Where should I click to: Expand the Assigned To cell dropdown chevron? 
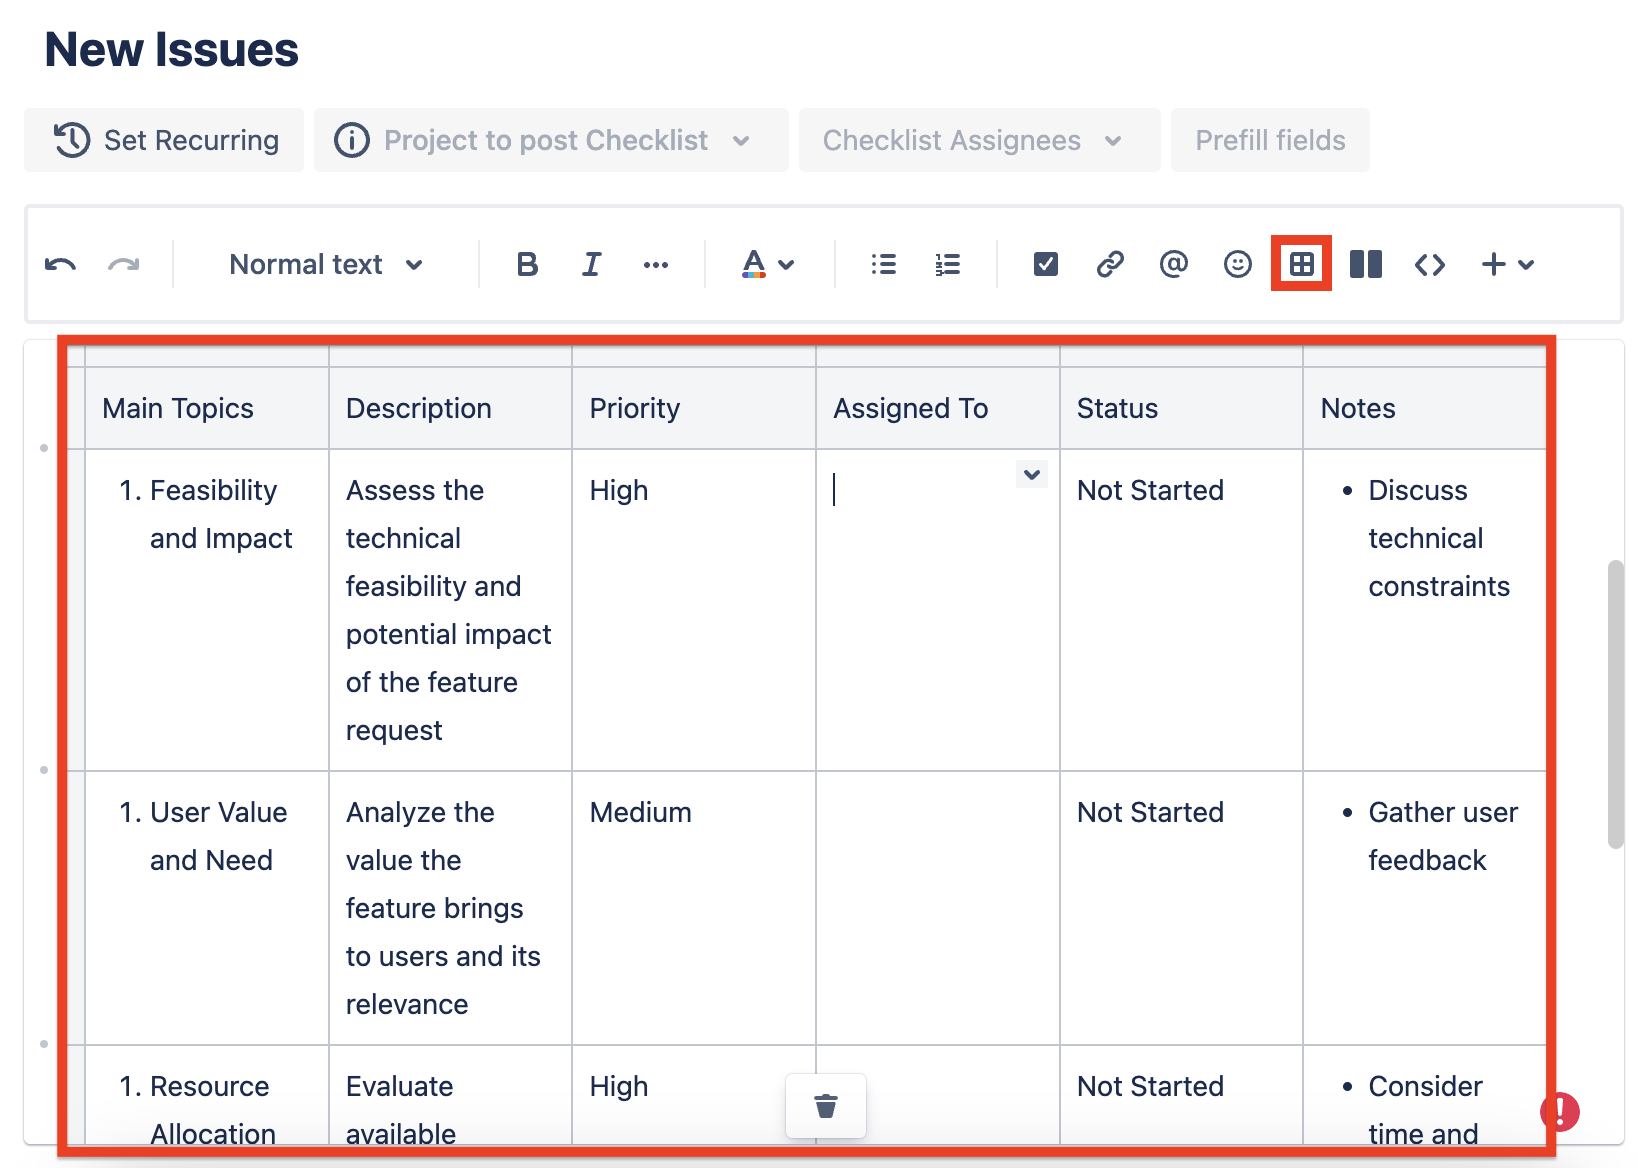click(x=1032, y=474)
